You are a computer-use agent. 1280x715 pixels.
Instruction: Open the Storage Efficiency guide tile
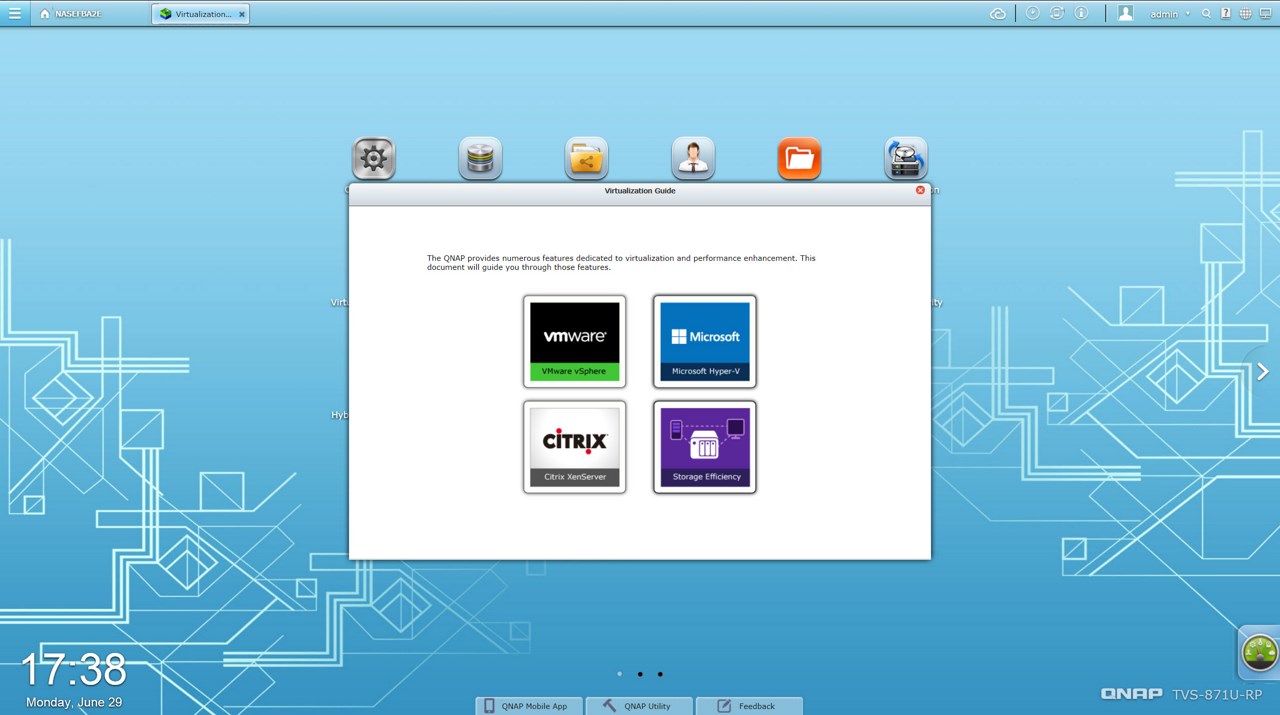pos(705,447)
